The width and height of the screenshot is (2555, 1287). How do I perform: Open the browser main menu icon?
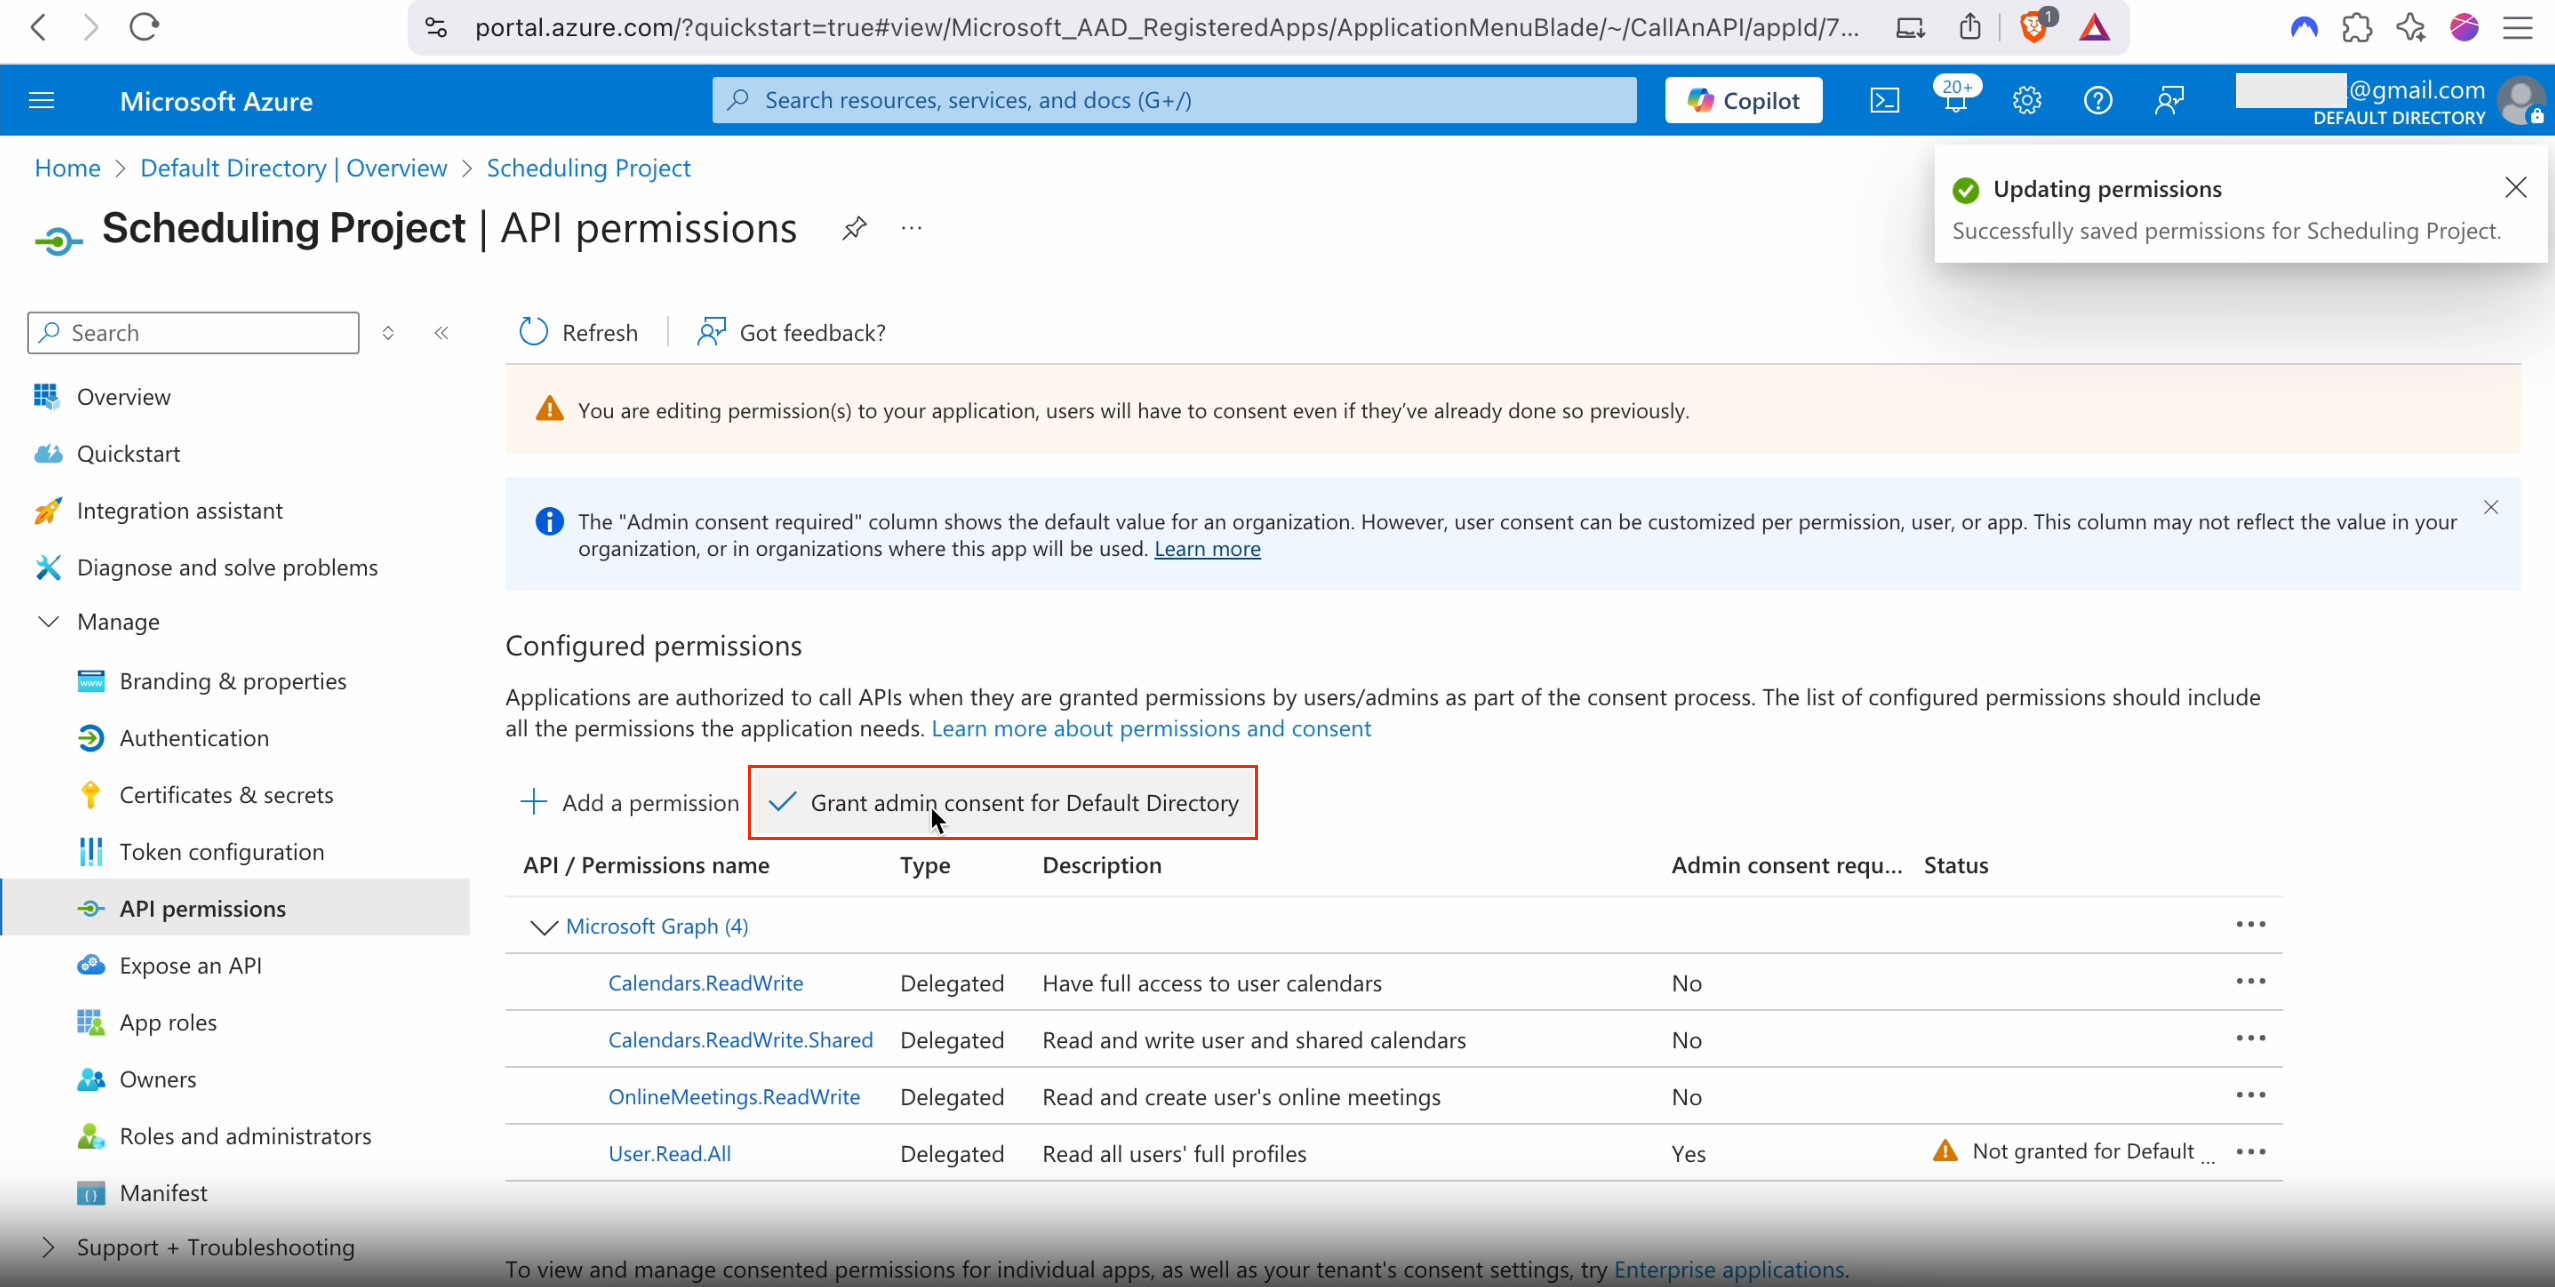coord(2517,27)
